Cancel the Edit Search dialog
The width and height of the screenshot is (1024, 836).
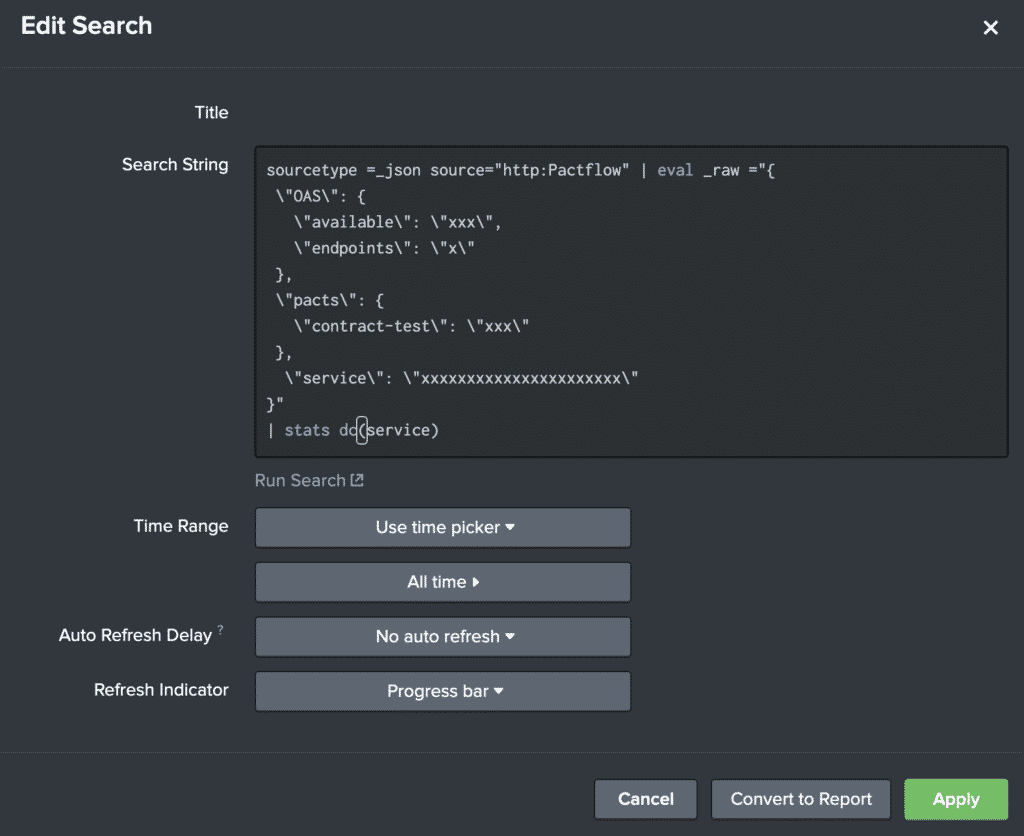(x=645, y=799)
